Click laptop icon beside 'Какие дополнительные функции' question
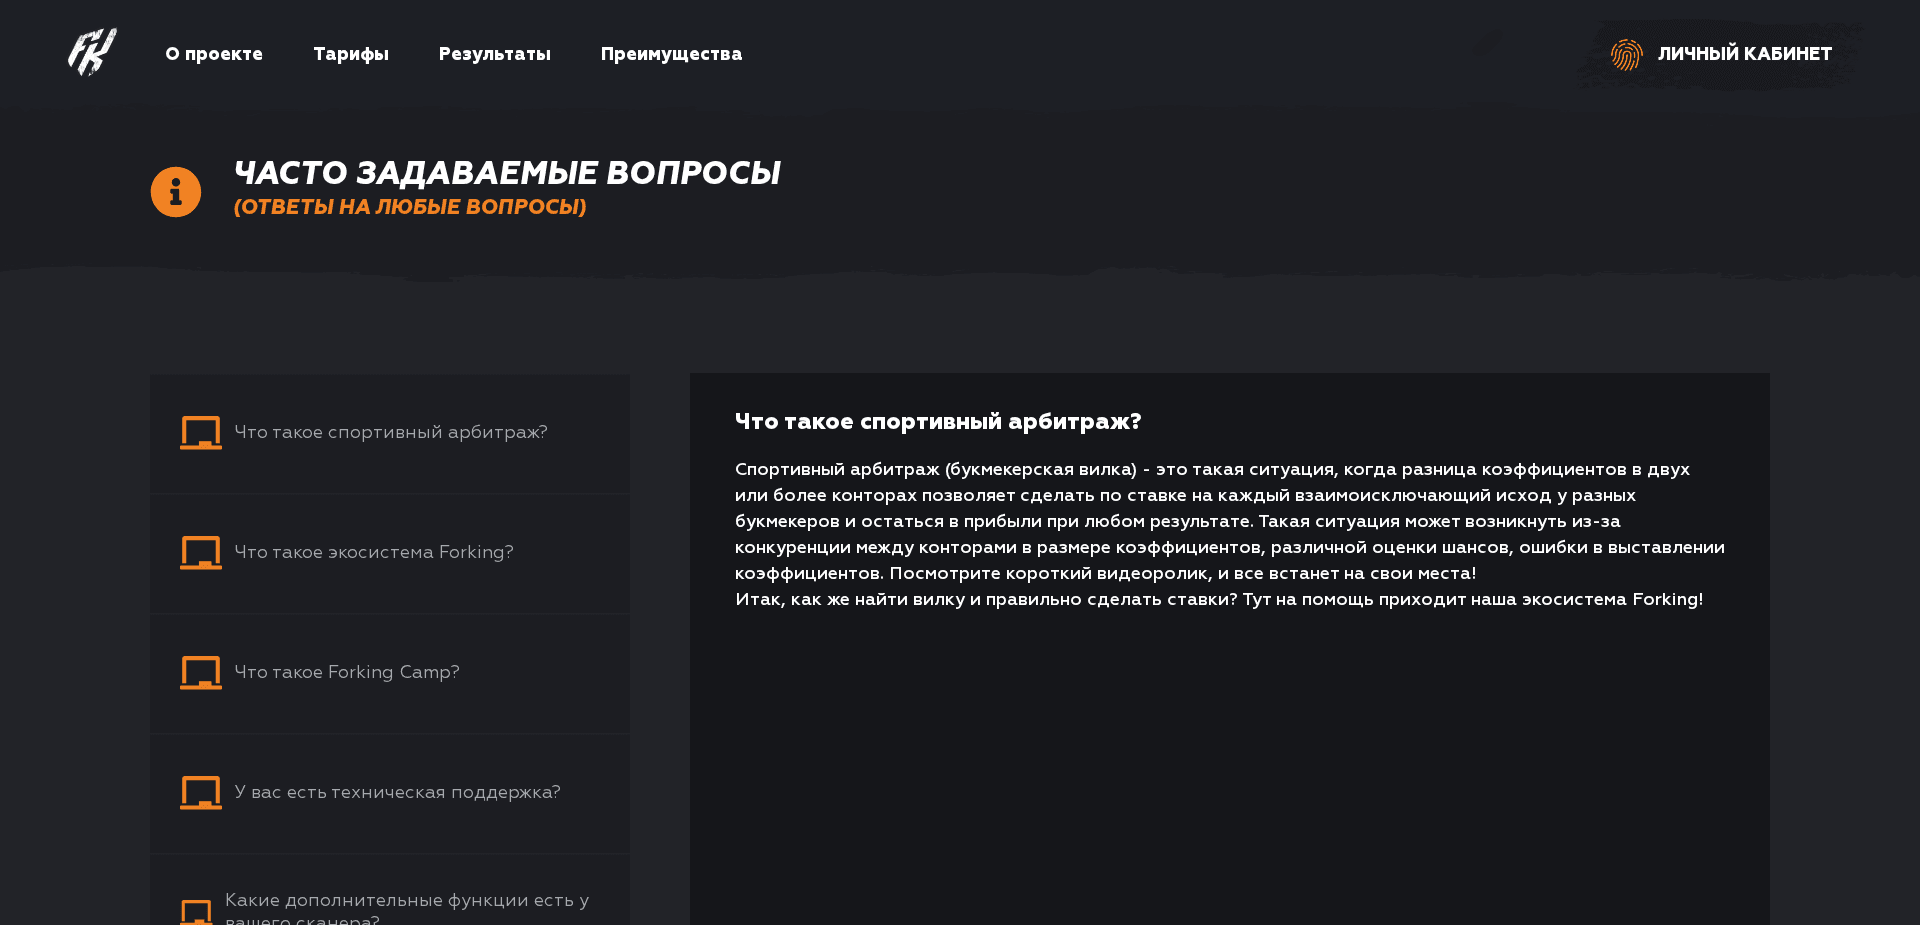1920x925 pixels. [x=196, y=911]
